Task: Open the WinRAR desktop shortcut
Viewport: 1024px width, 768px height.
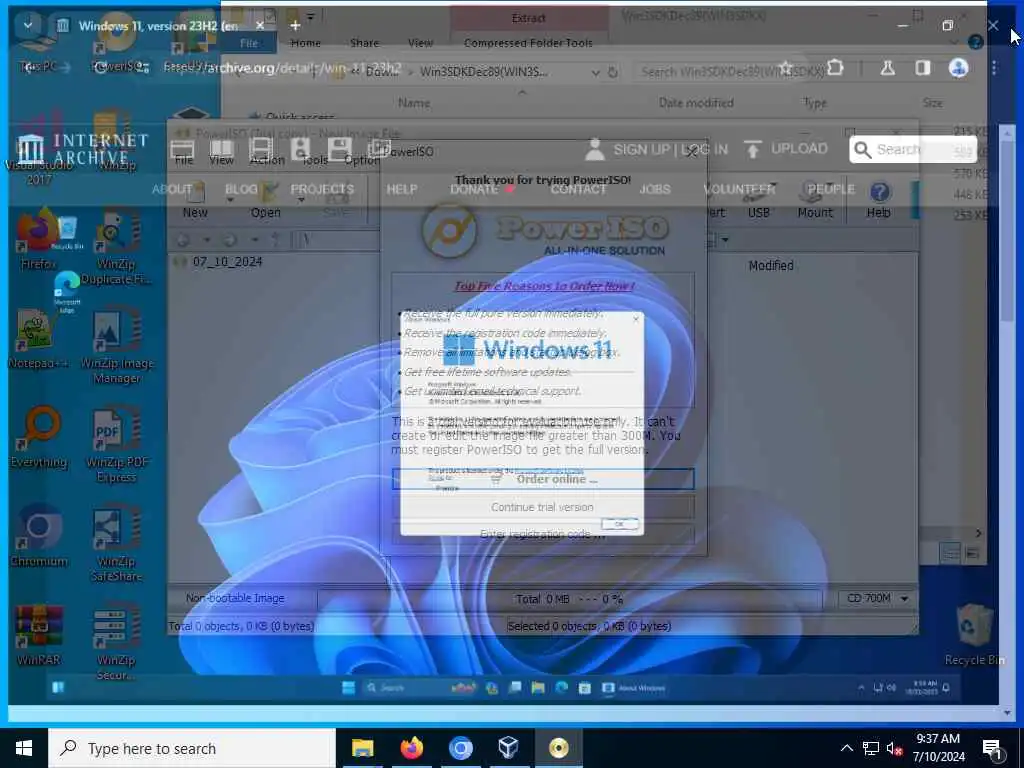Action: tap(39, 635)
